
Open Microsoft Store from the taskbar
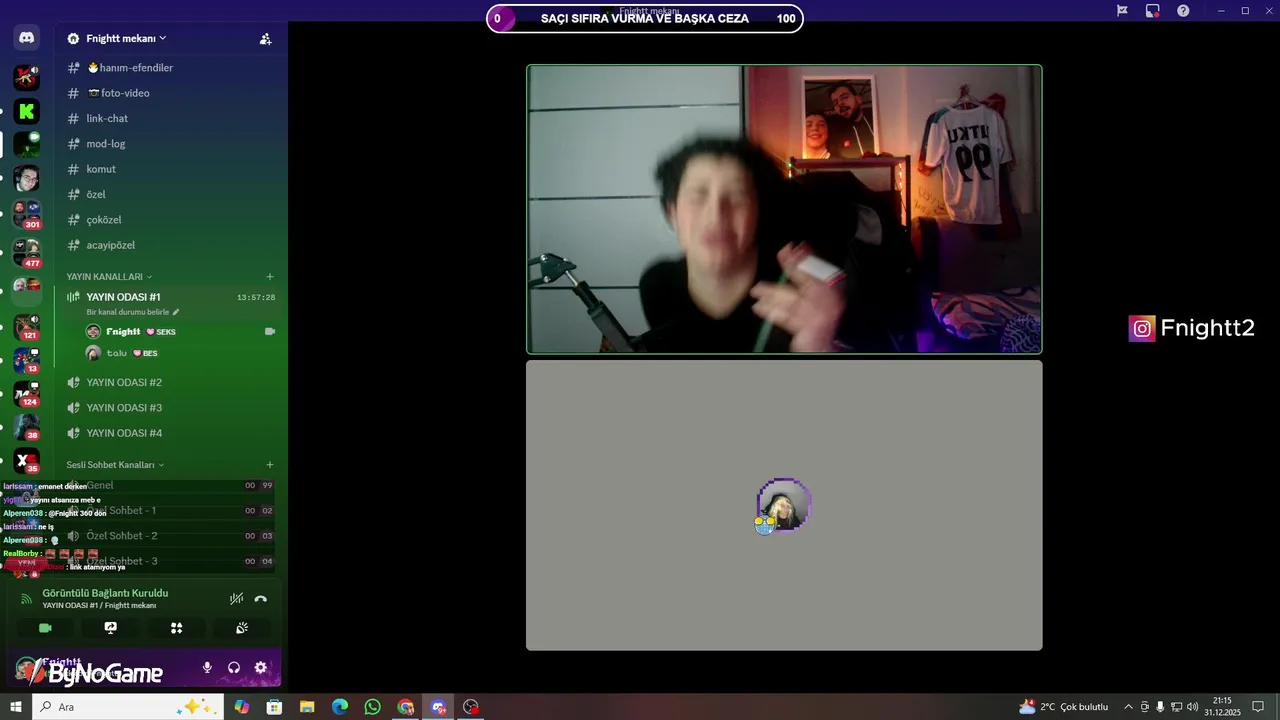274,707
